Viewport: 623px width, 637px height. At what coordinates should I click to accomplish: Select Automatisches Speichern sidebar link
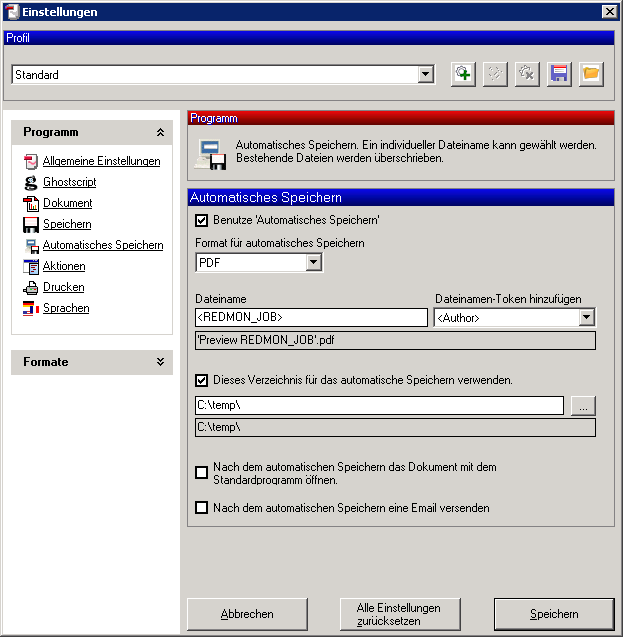(103, 245)
